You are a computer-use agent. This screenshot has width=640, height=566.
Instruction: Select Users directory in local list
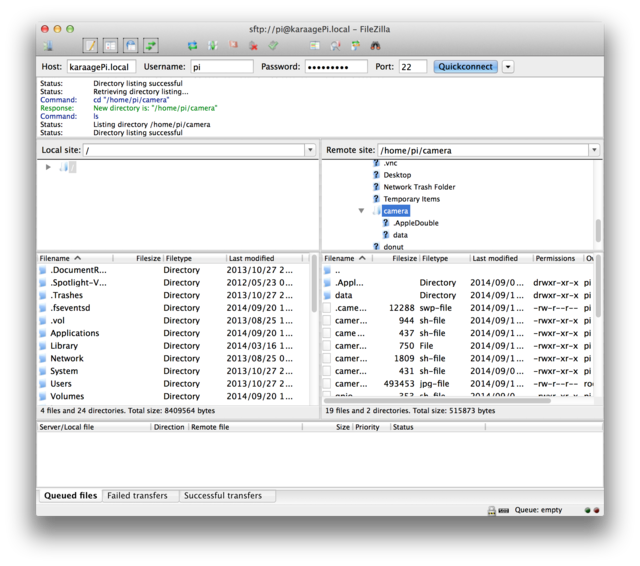171,384
